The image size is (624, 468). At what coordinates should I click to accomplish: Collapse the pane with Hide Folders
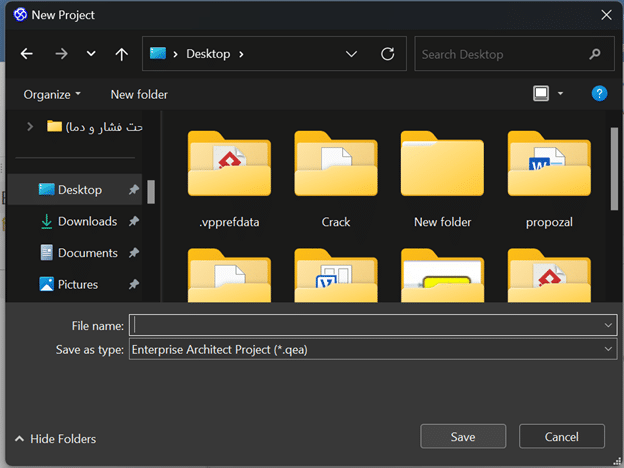point(56,439)
